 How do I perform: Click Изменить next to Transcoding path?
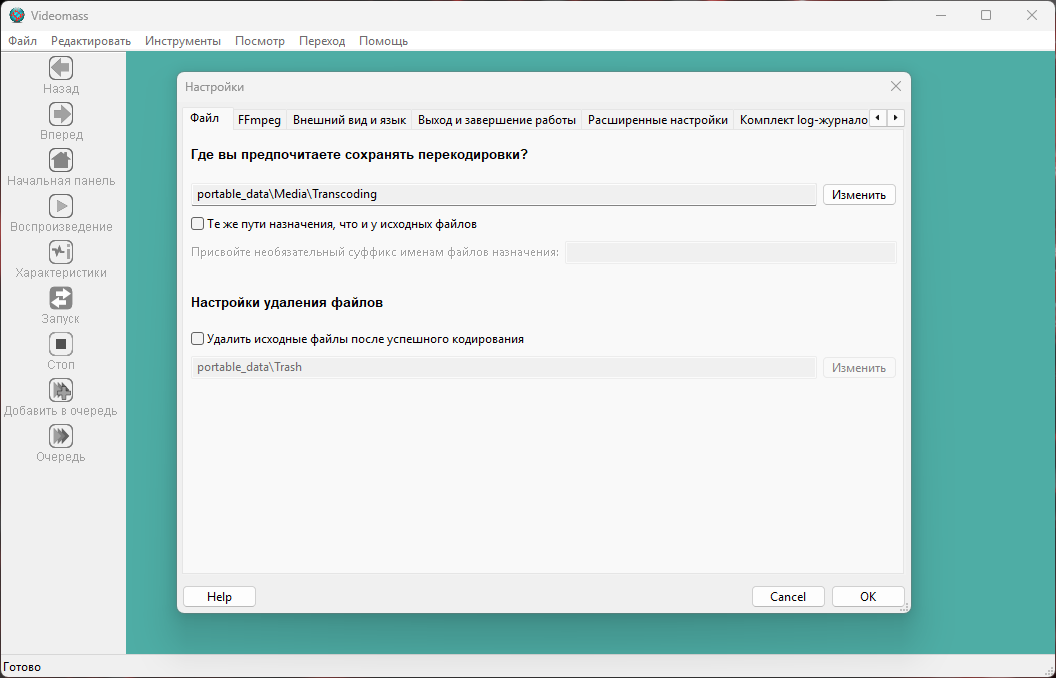pyautogui.click(x=859, y=195)
